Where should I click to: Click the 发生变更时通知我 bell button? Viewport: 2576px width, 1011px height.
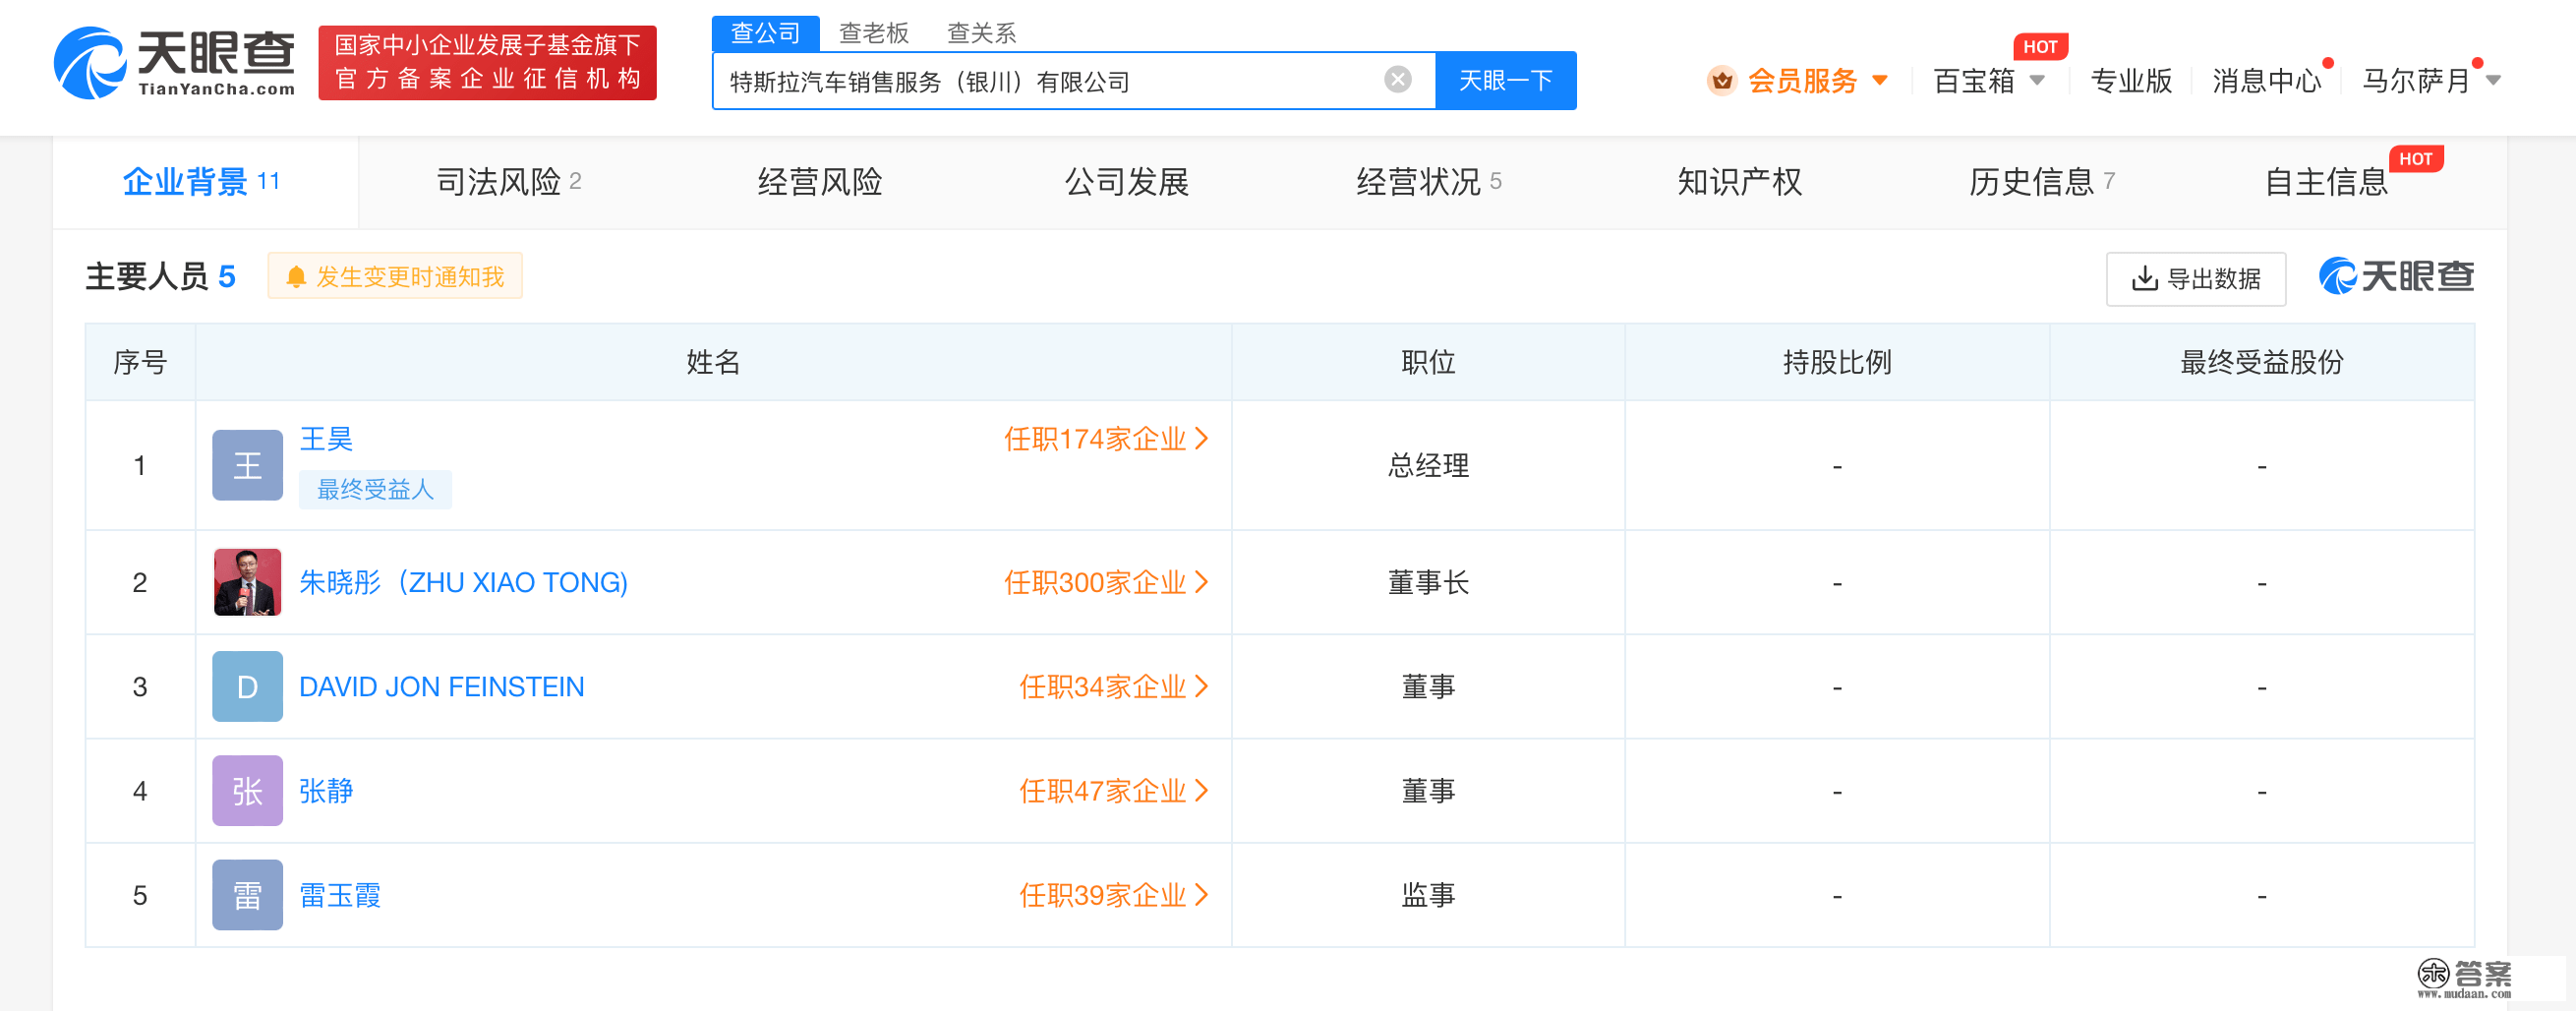click(395, 276)
